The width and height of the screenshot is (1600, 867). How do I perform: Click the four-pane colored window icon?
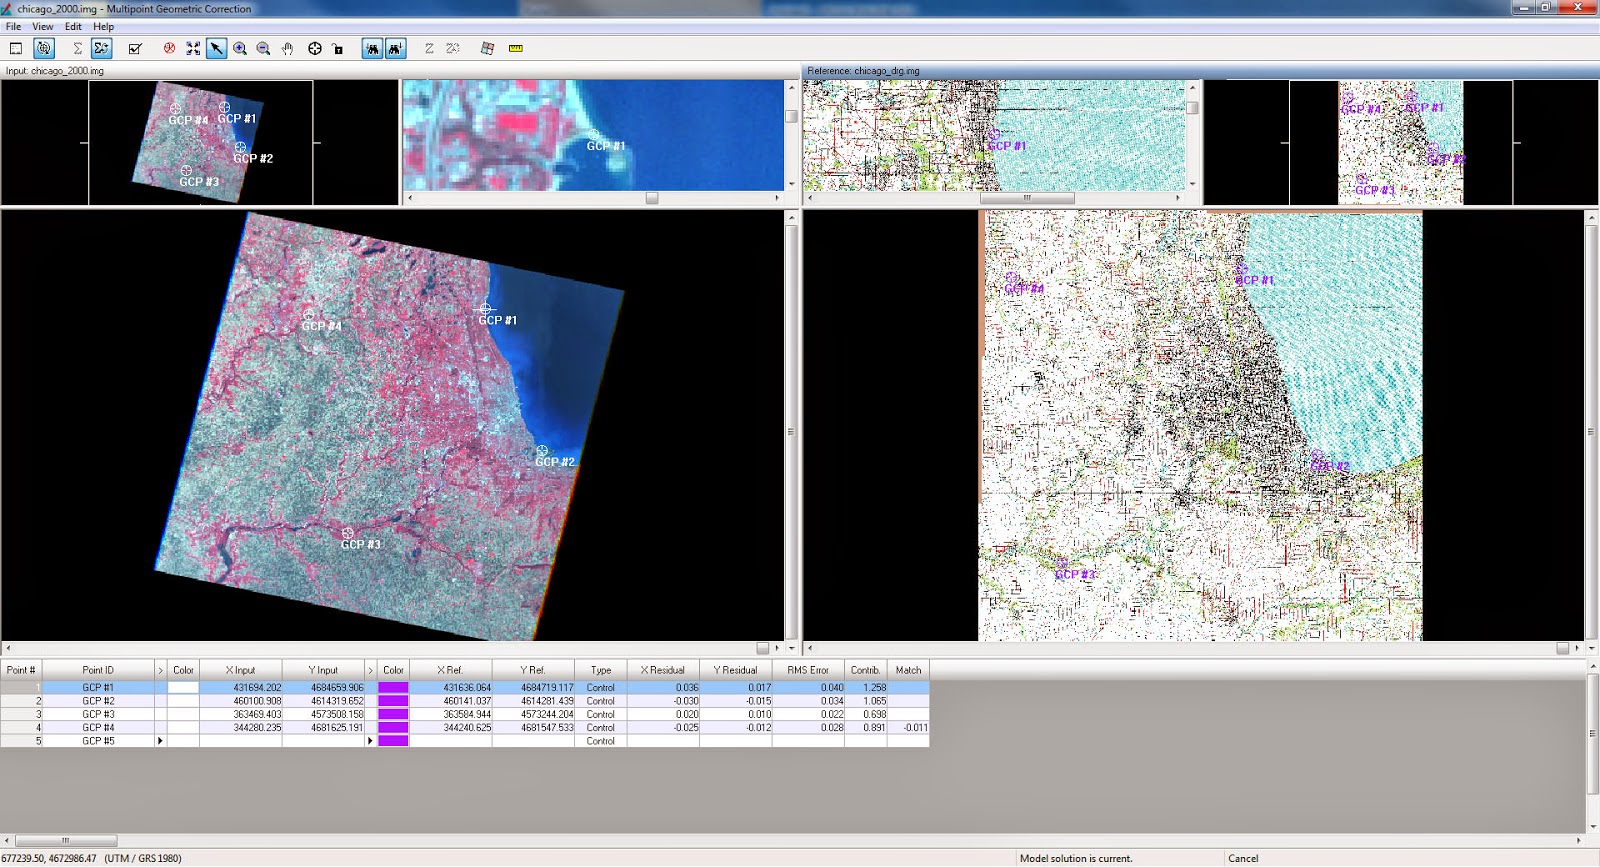pyautogui.click(x=487, y=48)
